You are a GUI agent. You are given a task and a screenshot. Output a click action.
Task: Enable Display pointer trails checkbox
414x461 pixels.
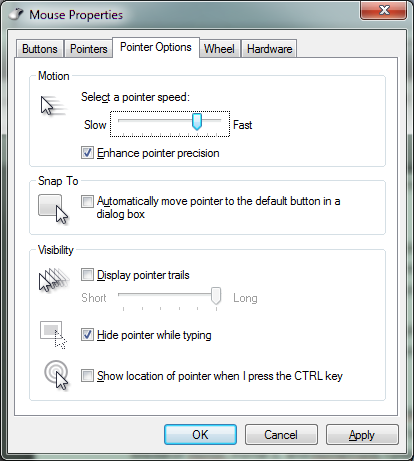click(87, 275)
